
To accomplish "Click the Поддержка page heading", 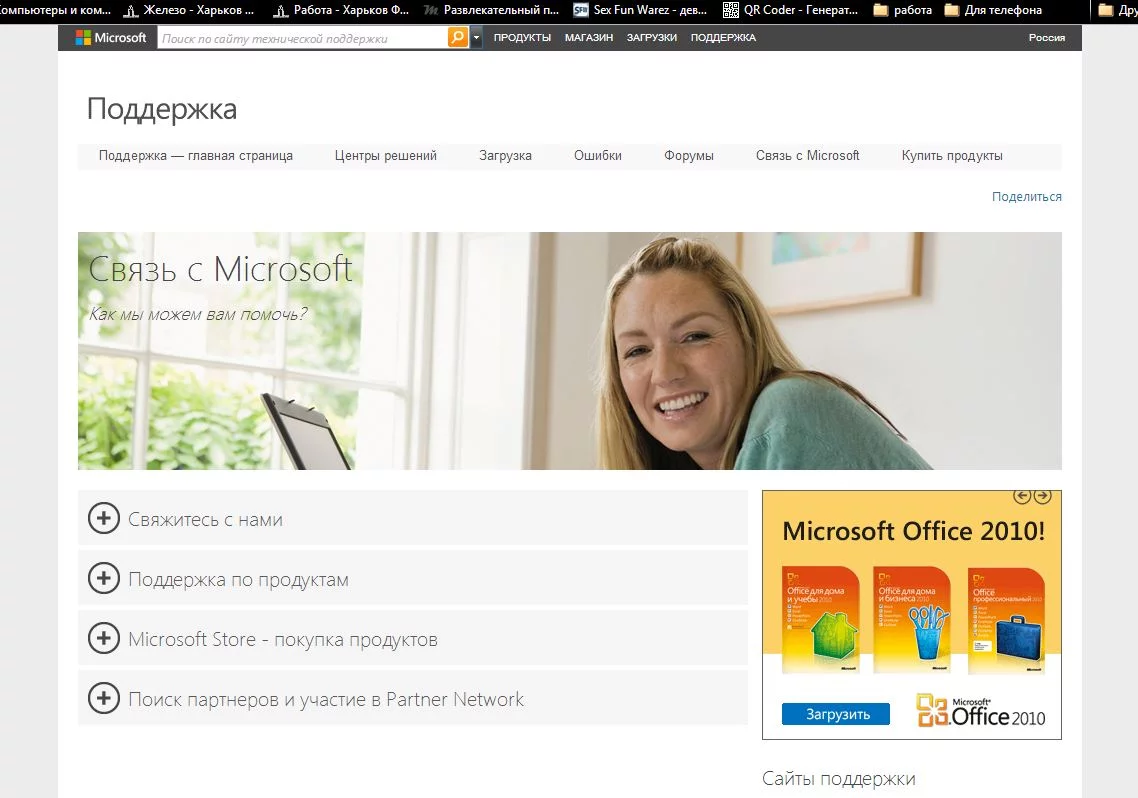I will 162,110.
